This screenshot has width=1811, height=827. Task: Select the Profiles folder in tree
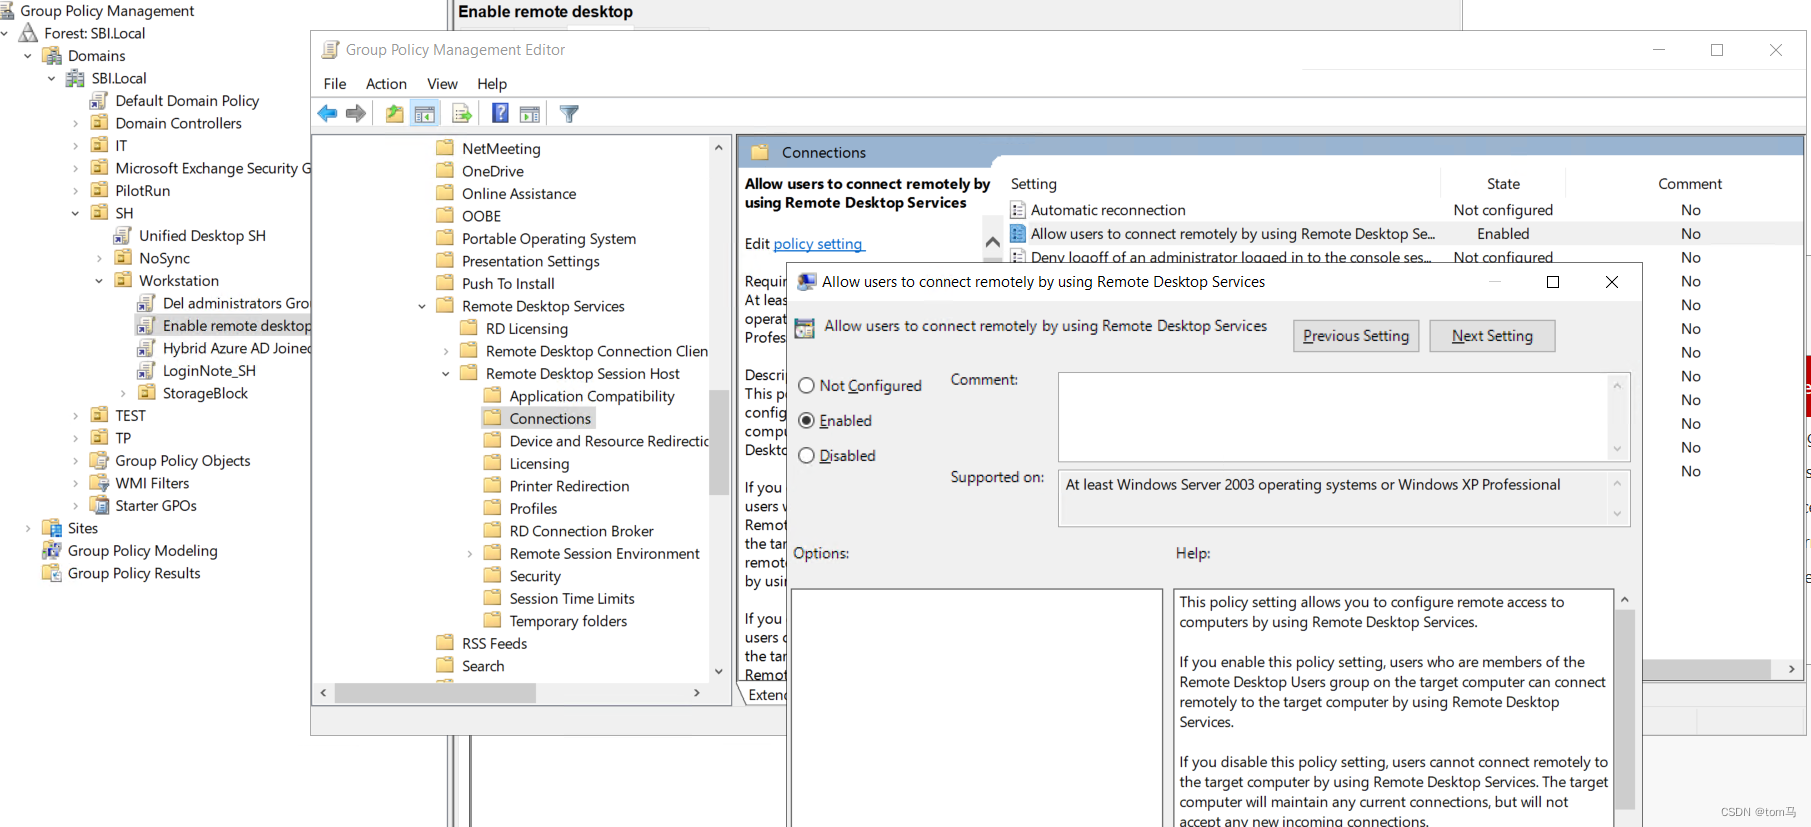pos(533,508)
